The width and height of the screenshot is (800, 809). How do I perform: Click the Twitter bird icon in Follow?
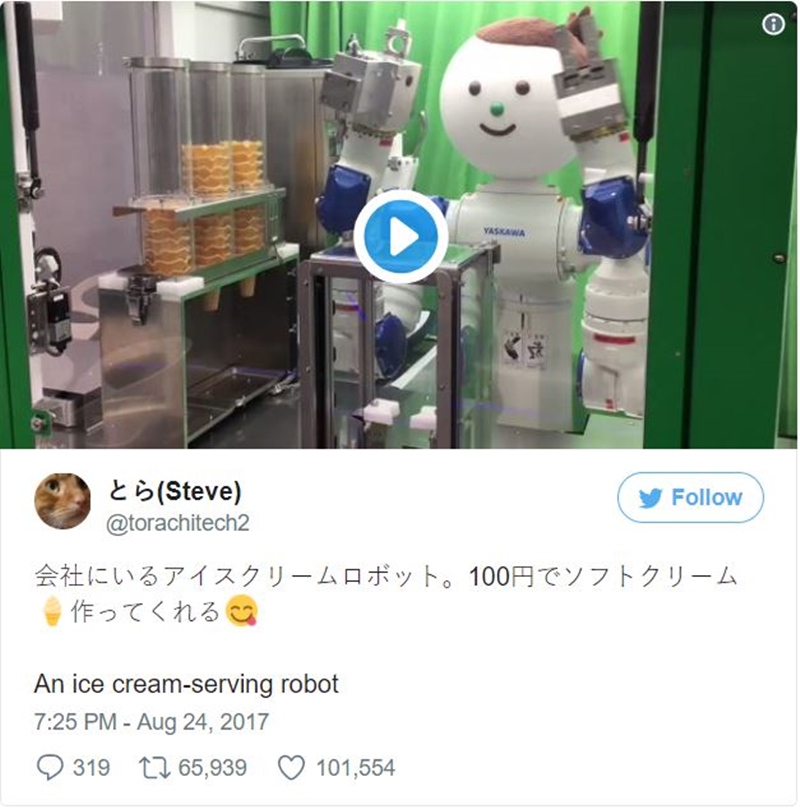click(x=650, y=498)
